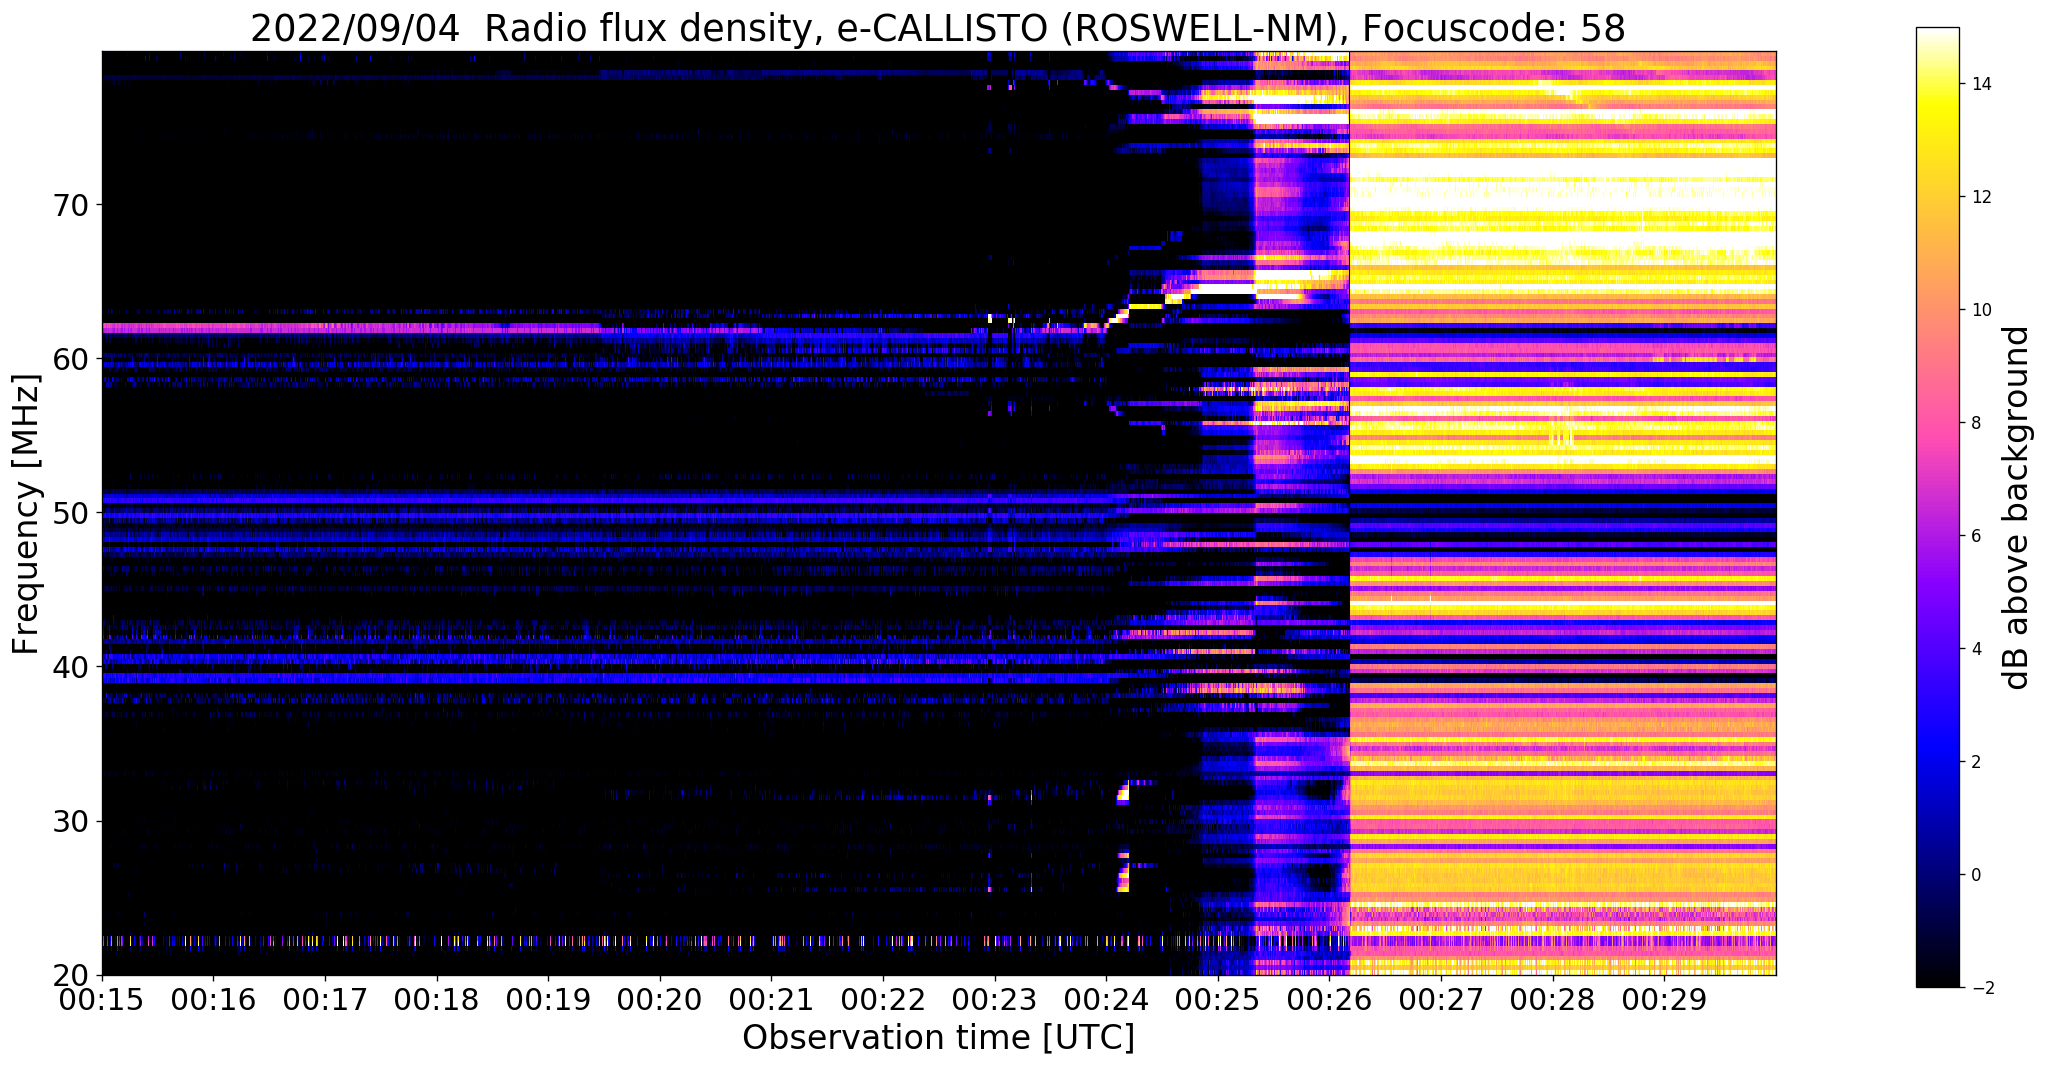Click the 00:16 time tick label
The height and width of the screenshot is (1067, 2047).
click(213, 1000)
